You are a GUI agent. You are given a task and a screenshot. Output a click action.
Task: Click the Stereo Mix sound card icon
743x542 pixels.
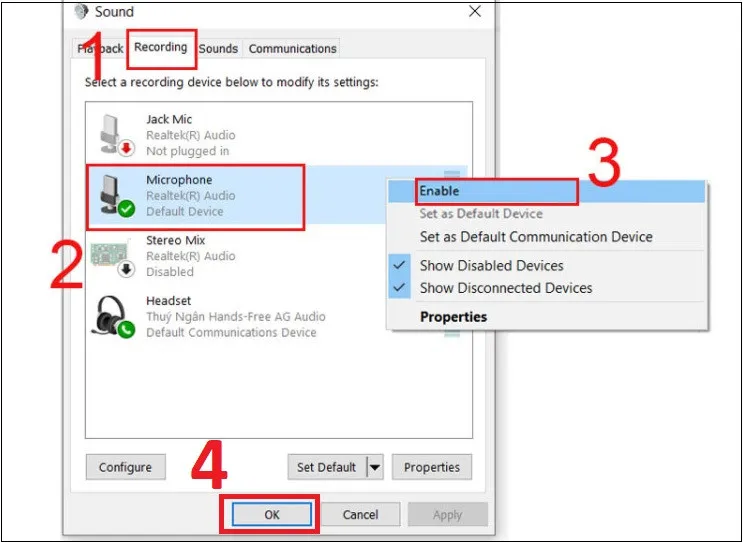[112, 256]
